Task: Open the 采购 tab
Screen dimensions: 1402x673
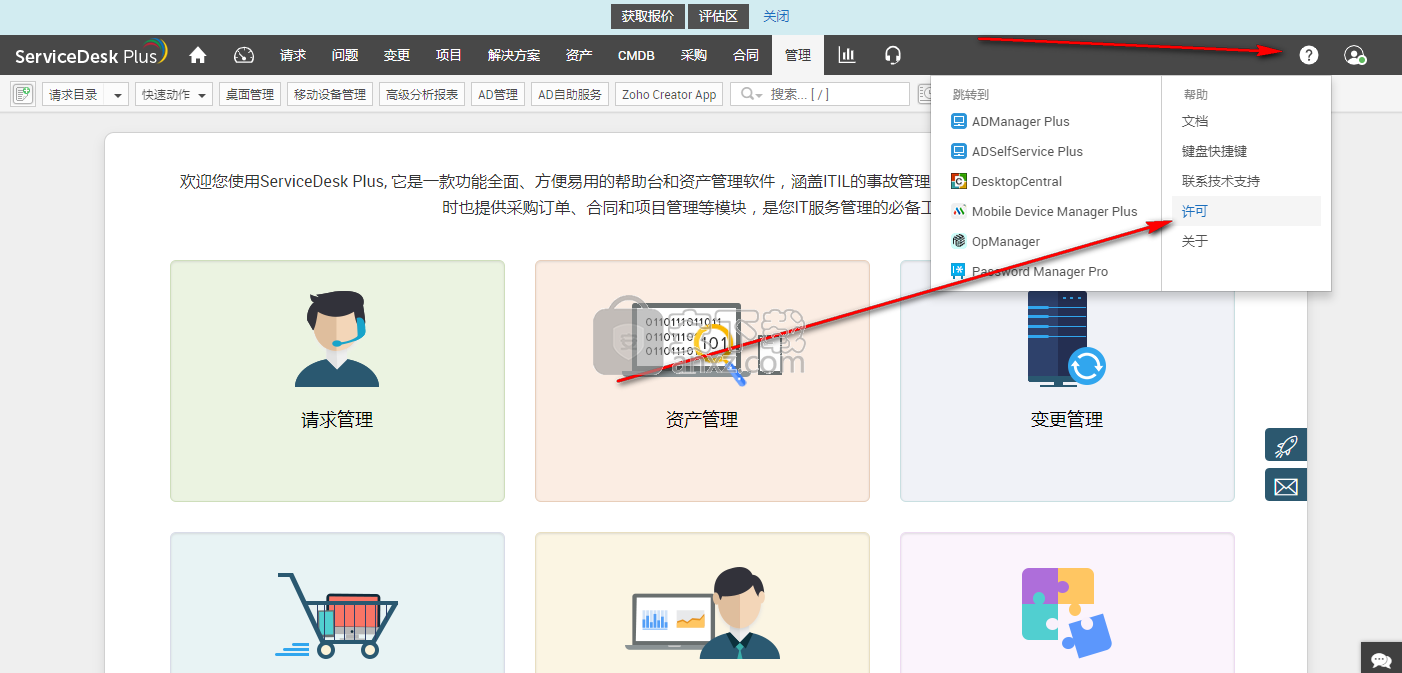Action: coord(694,55)
